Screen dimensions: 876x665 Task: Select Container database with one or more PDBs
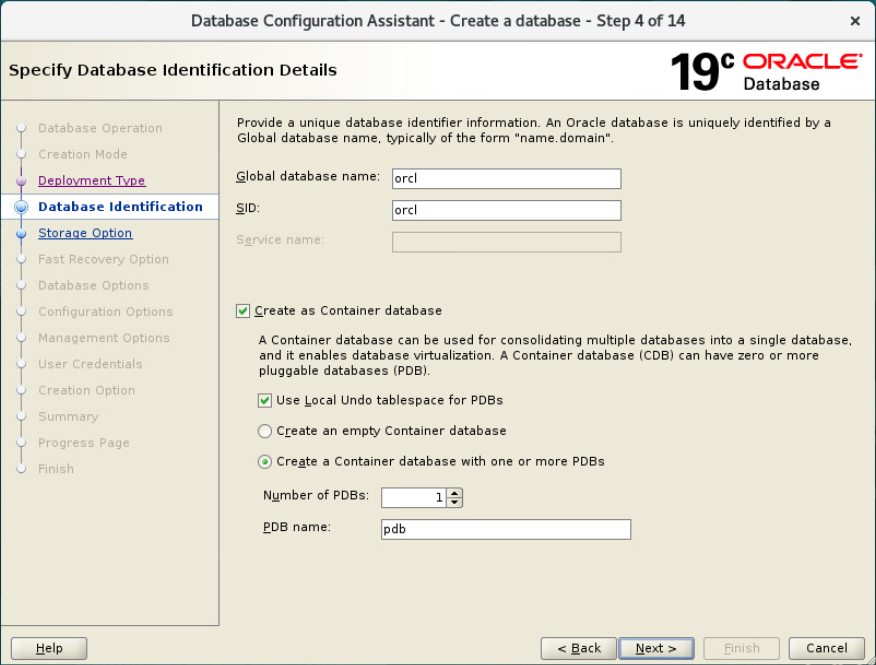click(x=265, y=462)
